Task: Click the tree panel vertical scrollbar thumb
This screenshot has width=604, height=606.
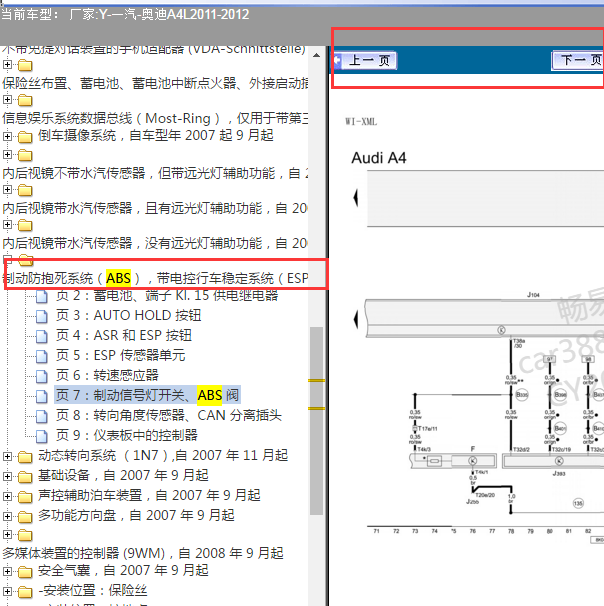Action: (x=316, y=421)
